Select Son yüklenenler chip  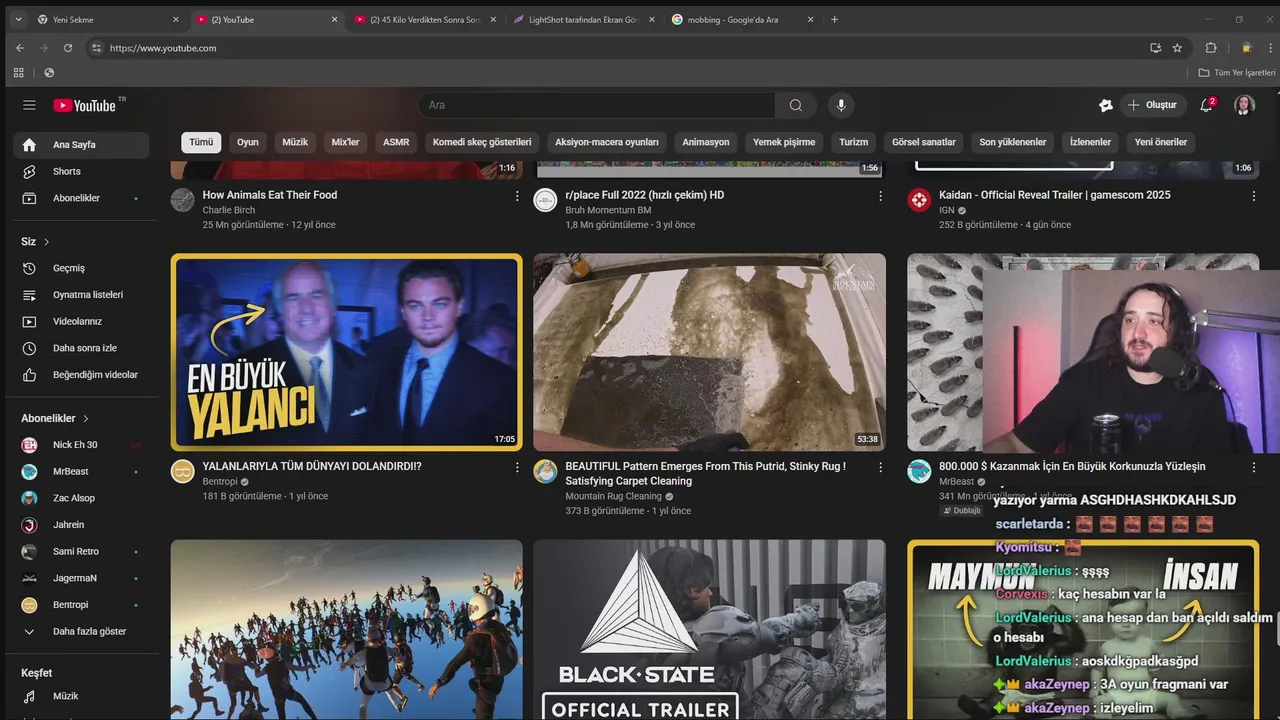[1013, 142]
